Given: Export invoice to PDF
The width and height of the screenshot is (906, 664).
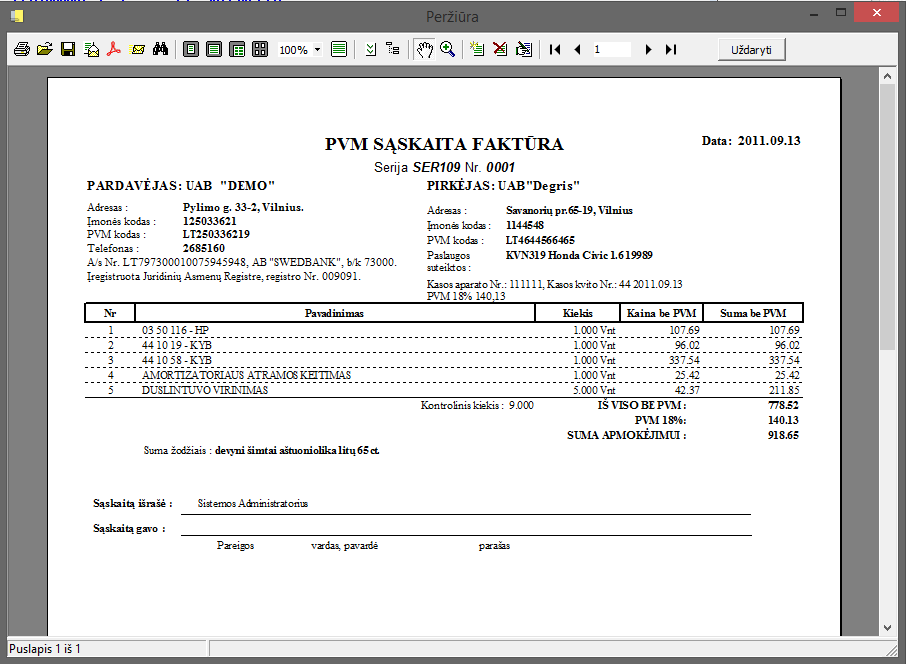Looking at the screenshot, I should [114, 49].
